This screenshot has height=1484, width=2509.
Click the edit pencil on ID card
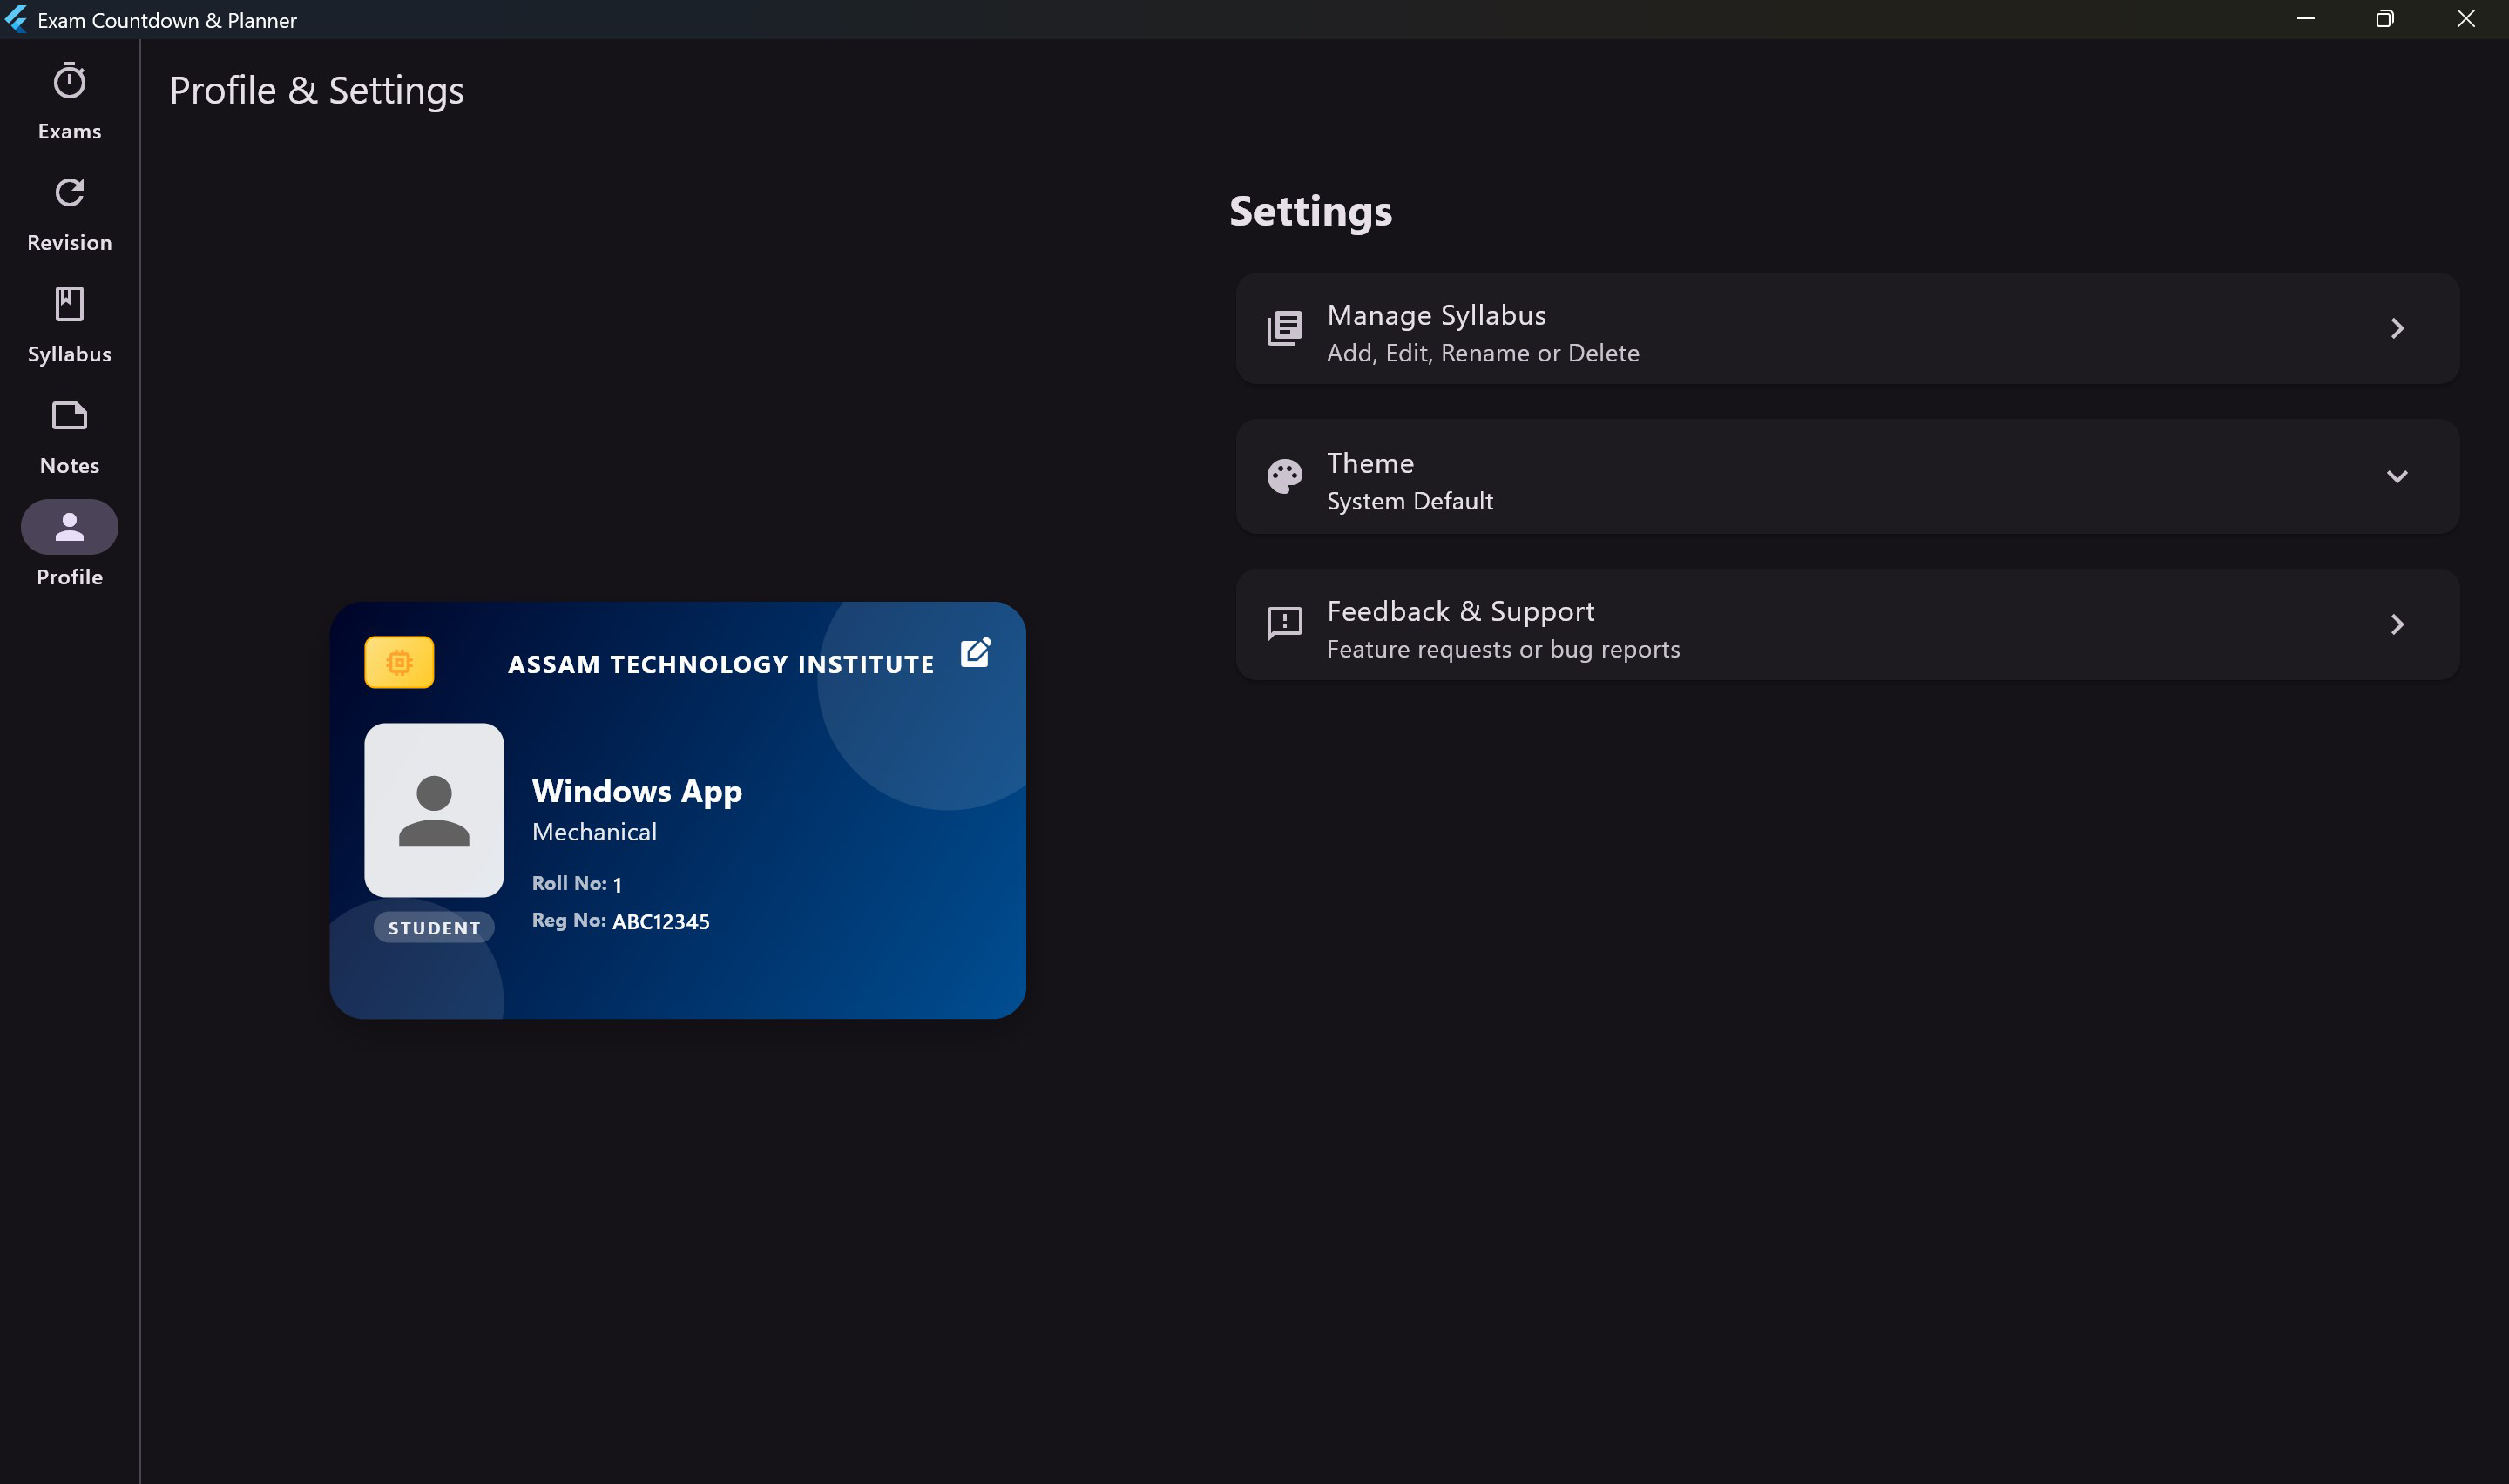975,653
